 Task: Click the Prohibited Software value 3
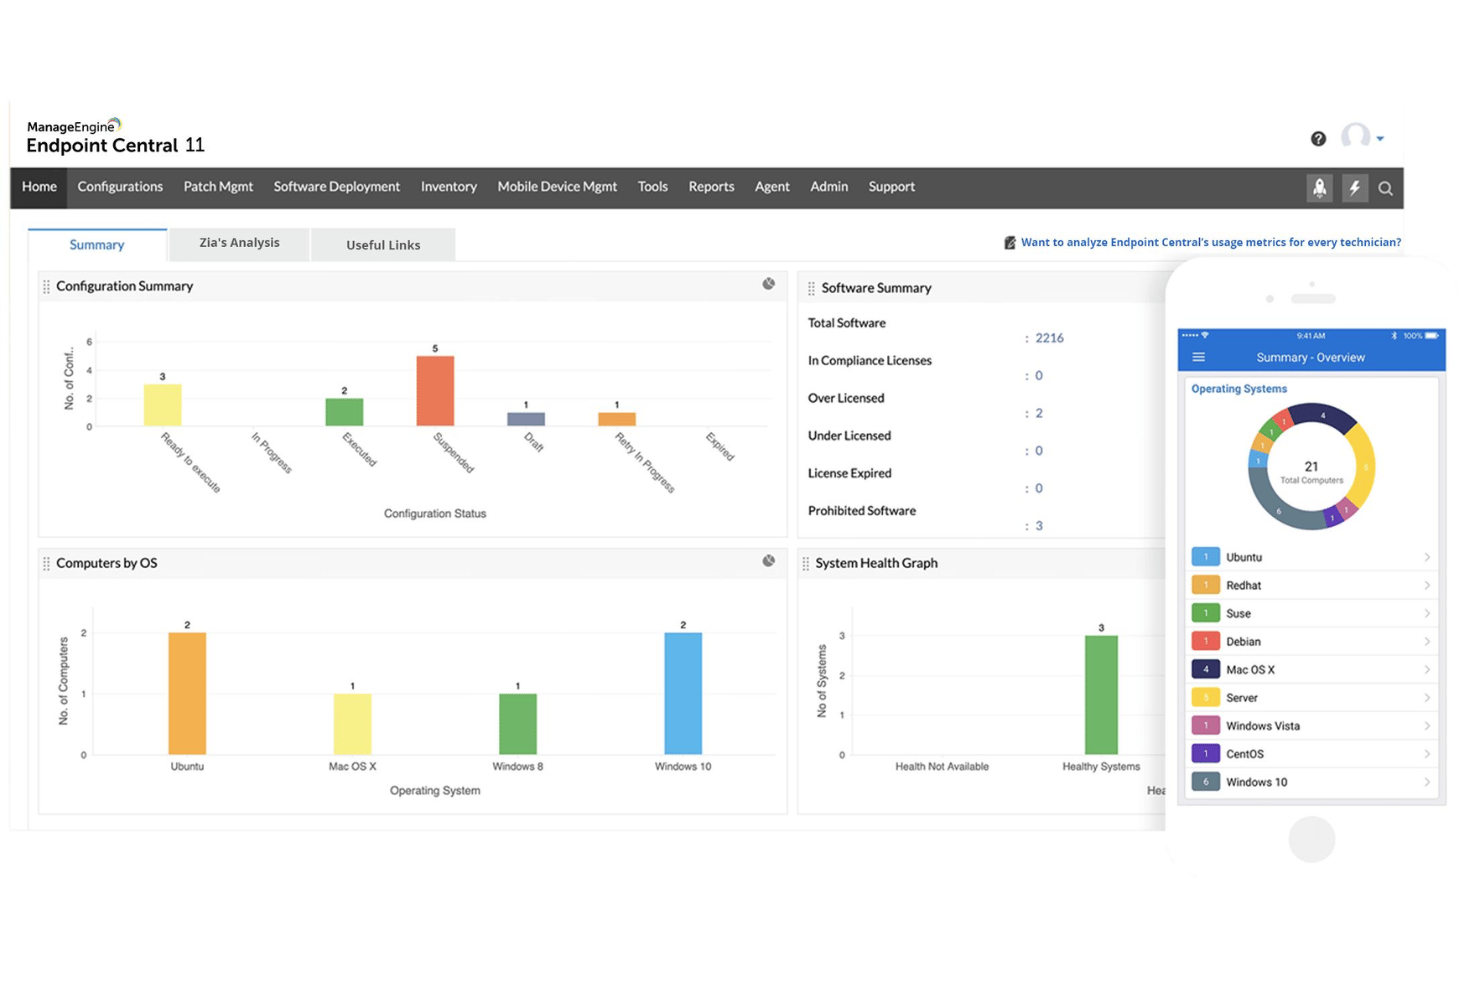[1039, 526]
